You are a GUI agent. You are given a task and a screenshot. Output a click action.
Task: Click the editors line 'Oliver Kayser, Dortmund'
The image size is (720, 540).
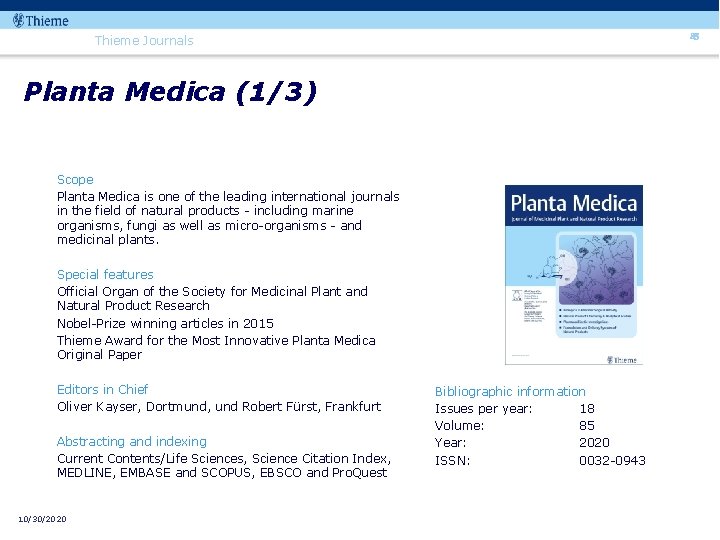click(x=219, y=407)
